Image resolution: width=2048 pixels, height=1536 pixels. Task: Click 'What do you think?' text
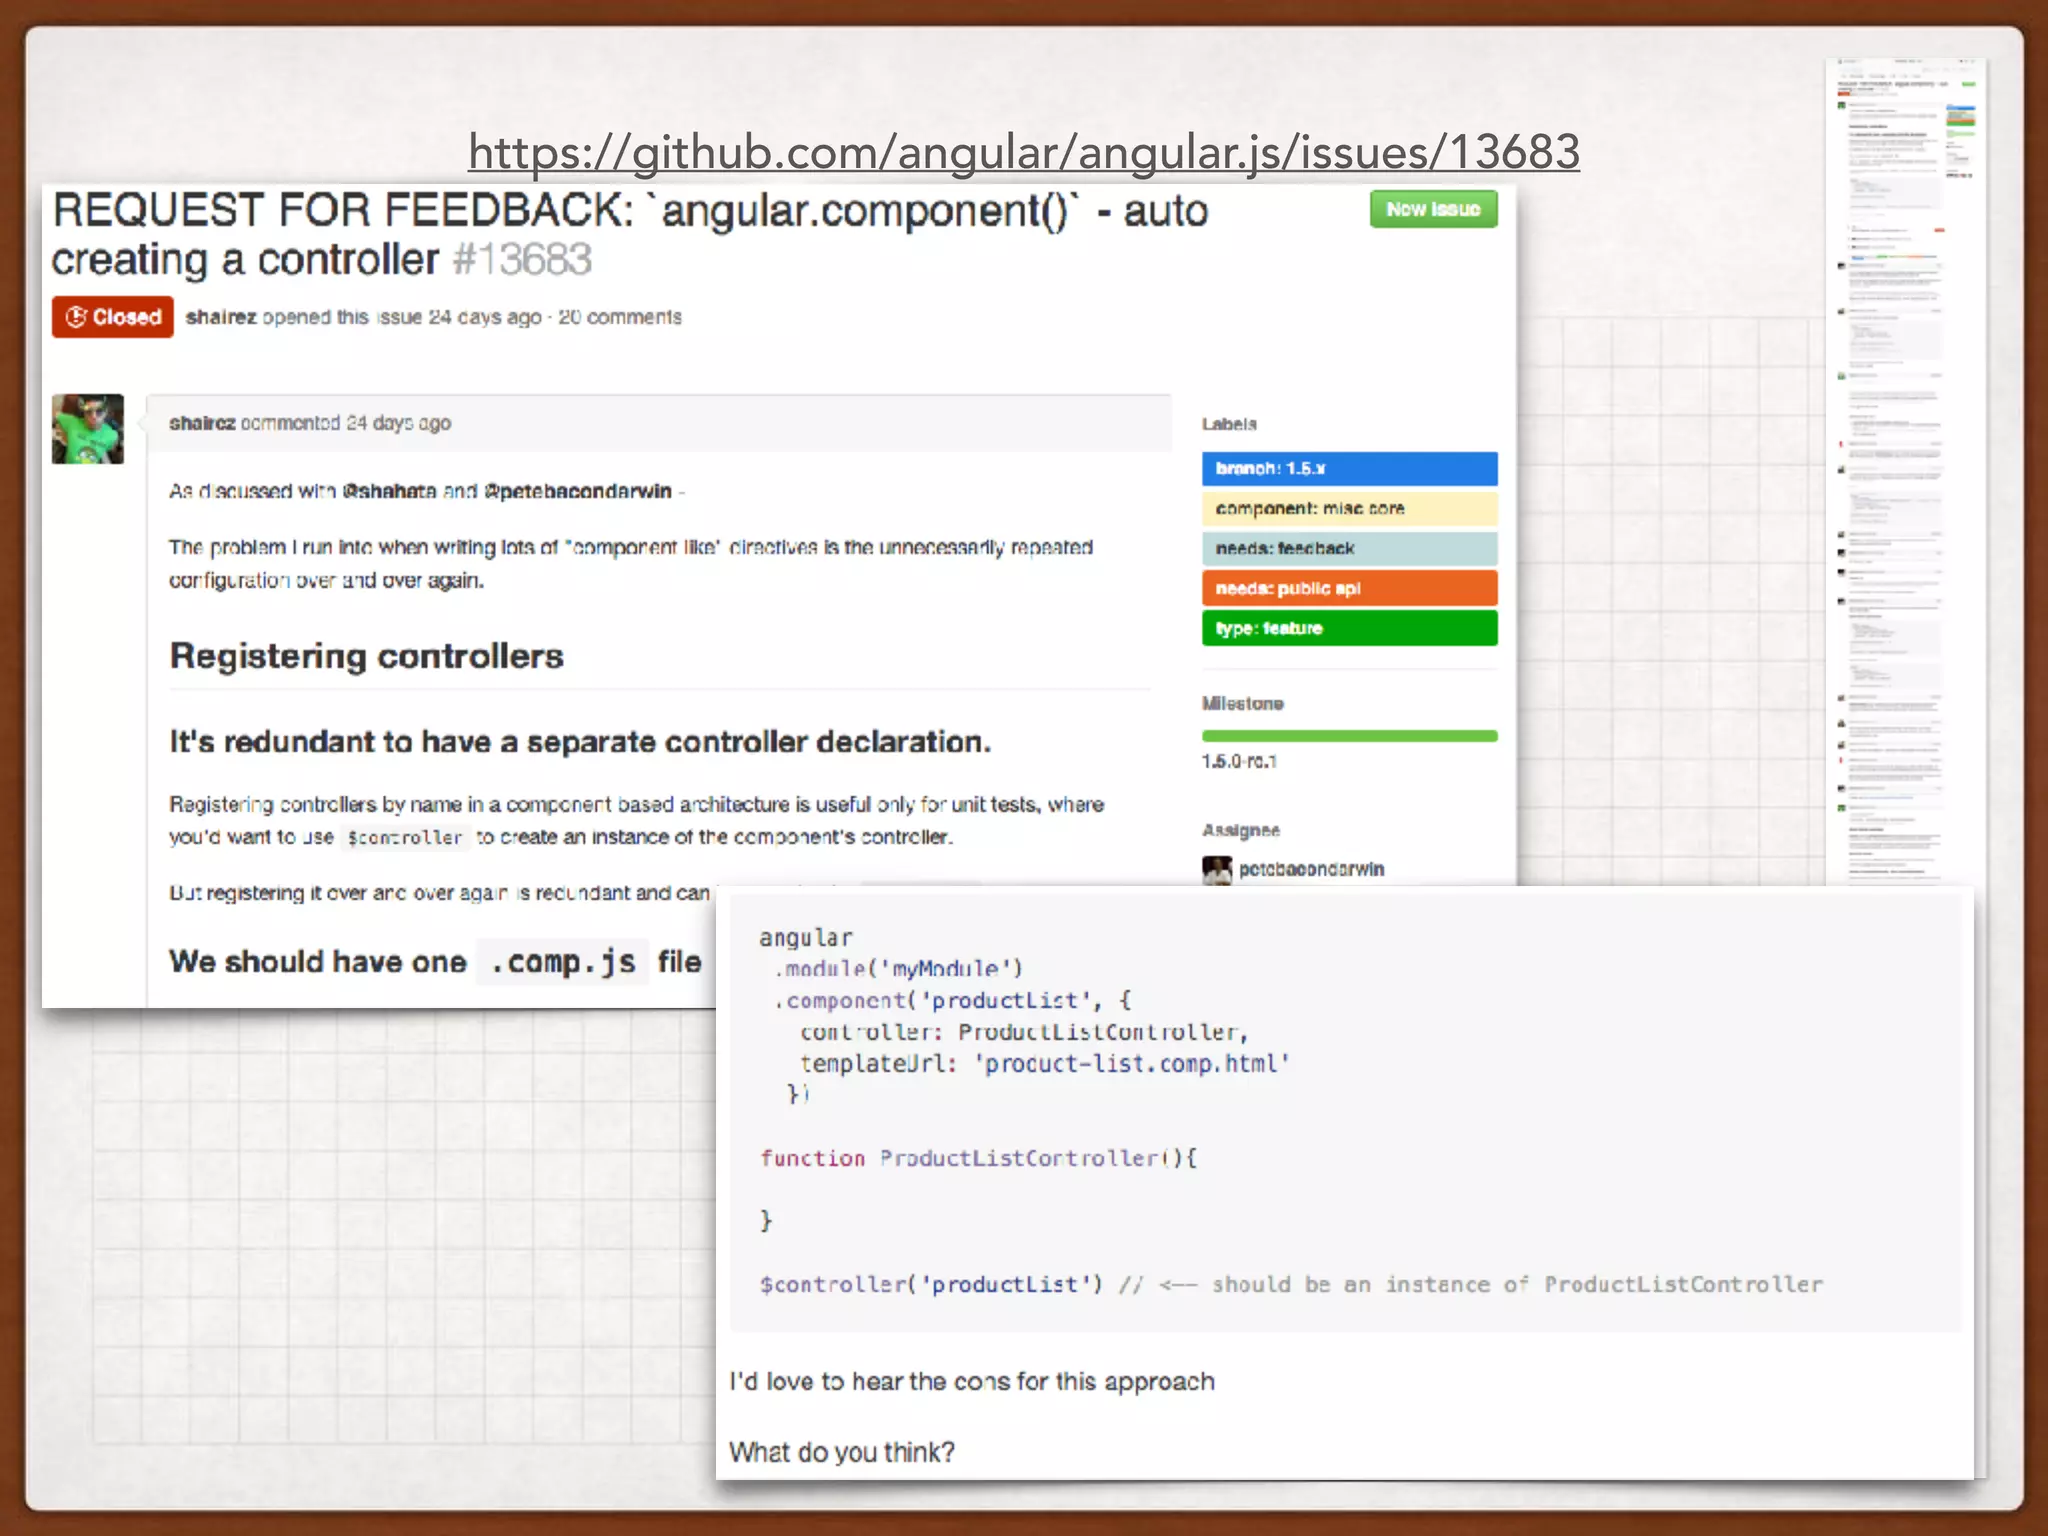842,1452
